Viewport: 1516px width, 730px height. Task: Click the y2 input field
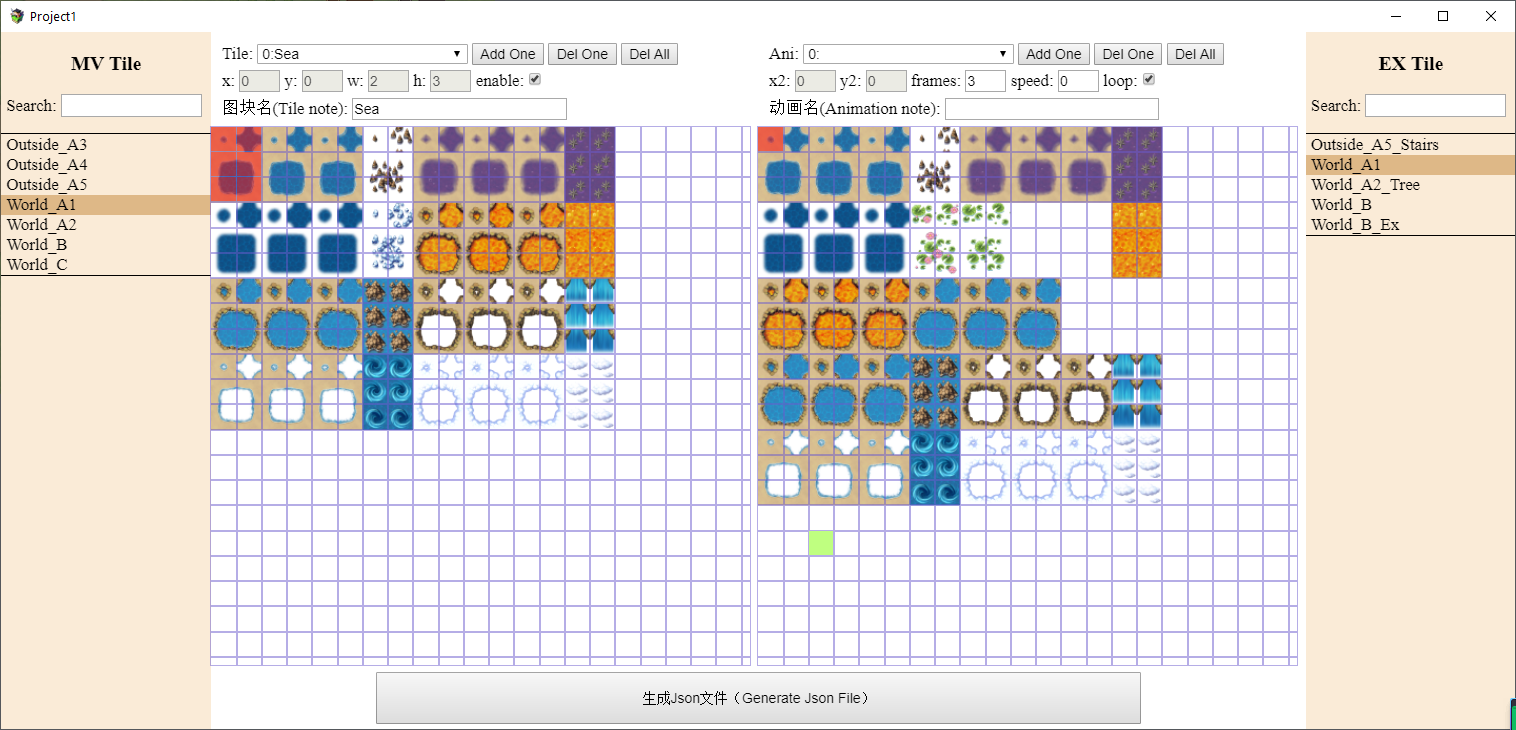point(886,81)
